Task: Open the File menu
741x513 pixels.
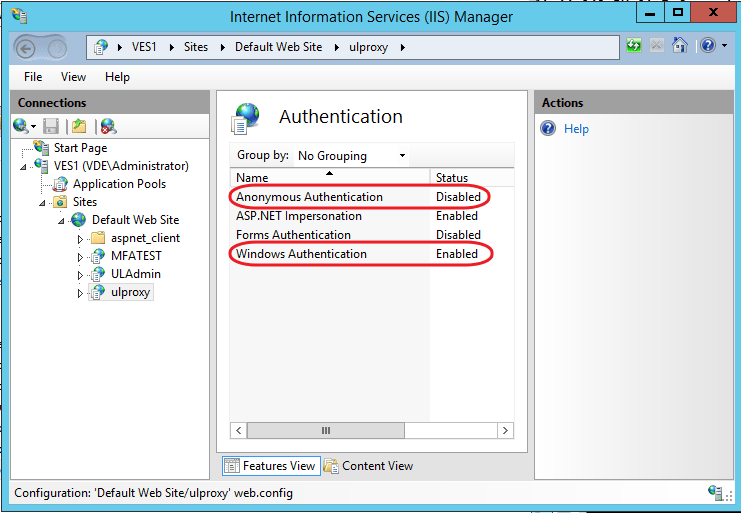Action: (33, 77)
